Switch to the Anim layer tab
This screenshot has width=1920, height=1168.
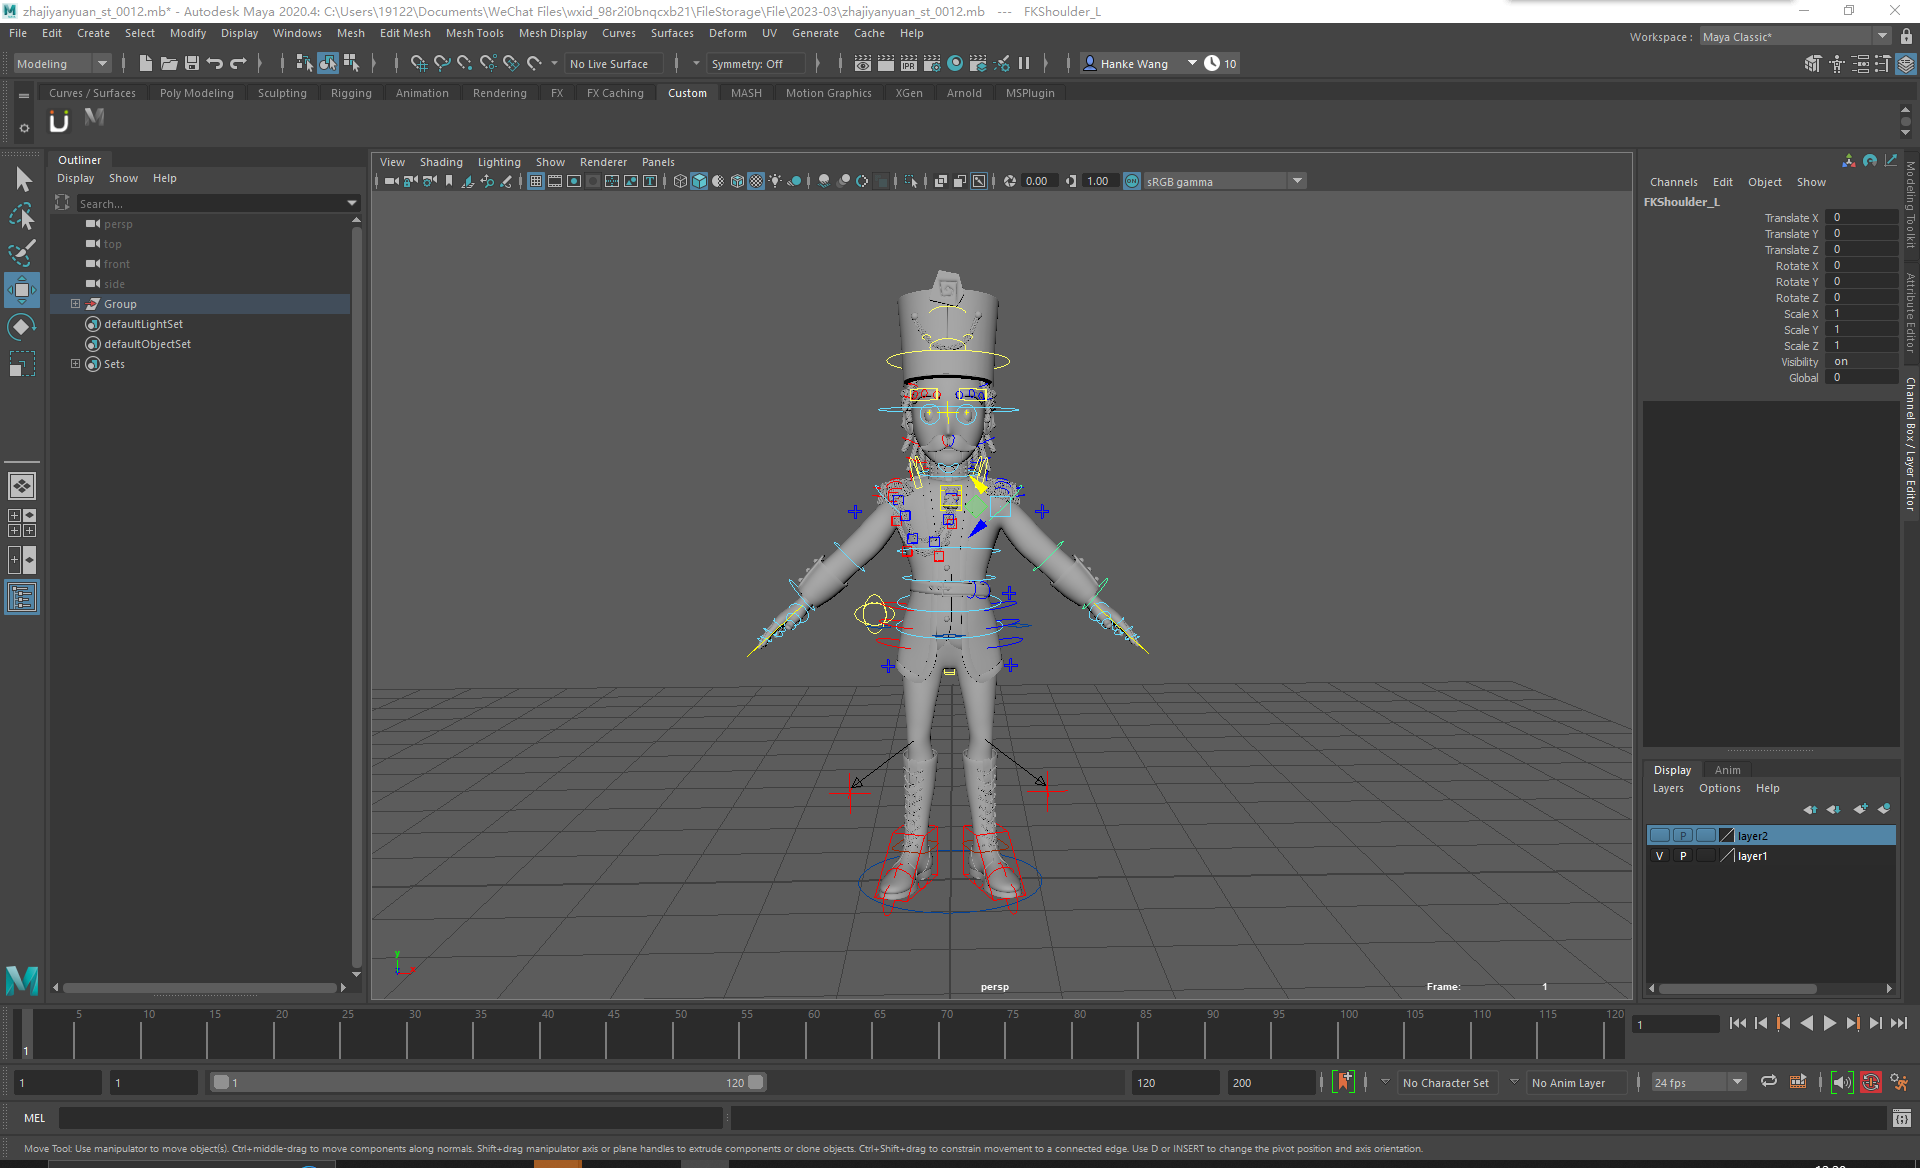pos(1727,770)
